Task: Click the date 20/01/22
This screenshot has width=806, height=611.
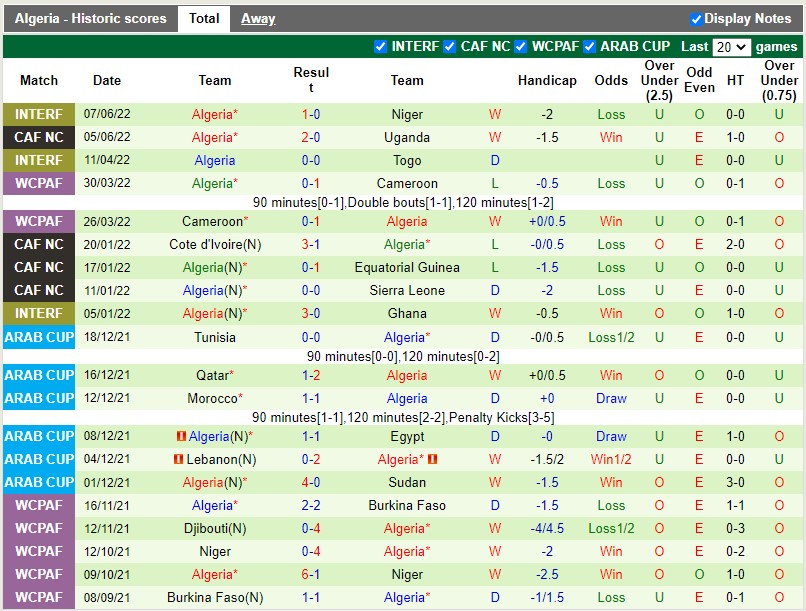Action: 107,245
